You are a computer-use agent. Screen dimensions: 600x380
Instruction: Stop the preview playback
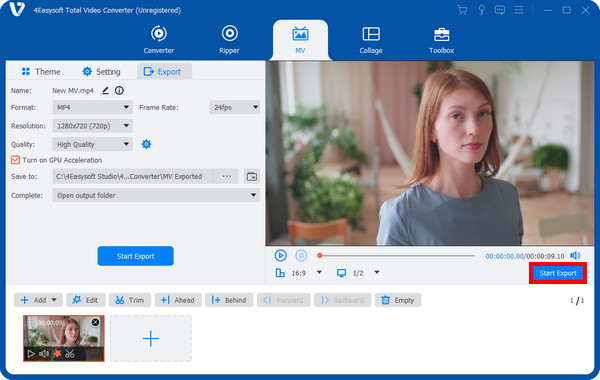(301, 255)
